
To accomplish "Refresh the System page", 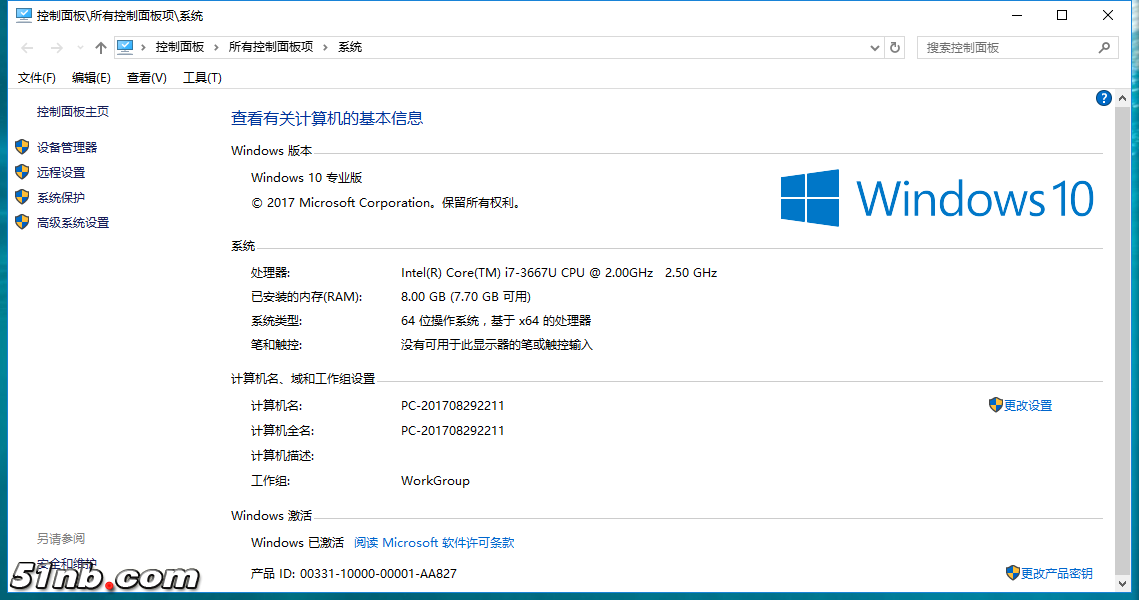I will click(895, 48).
